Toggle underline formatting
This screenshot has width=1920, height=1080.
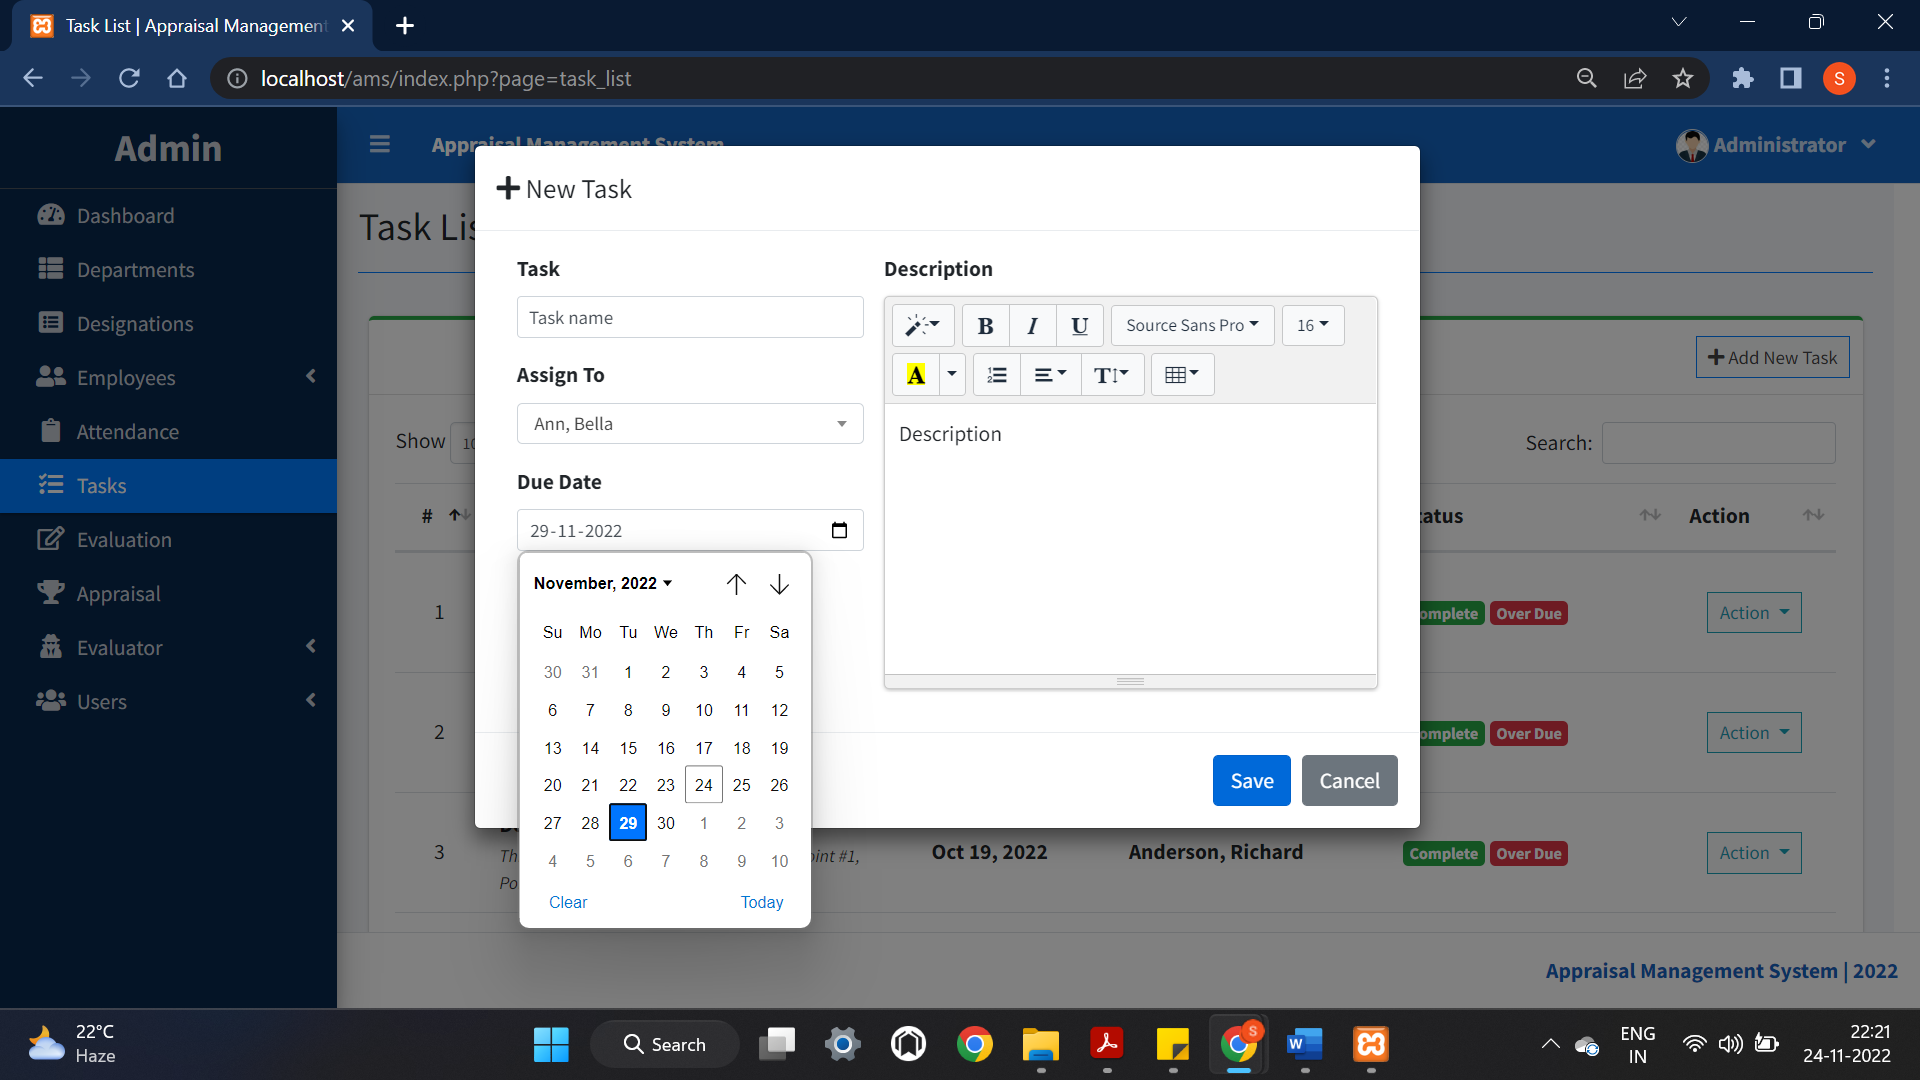click(x=1078, y=325)
